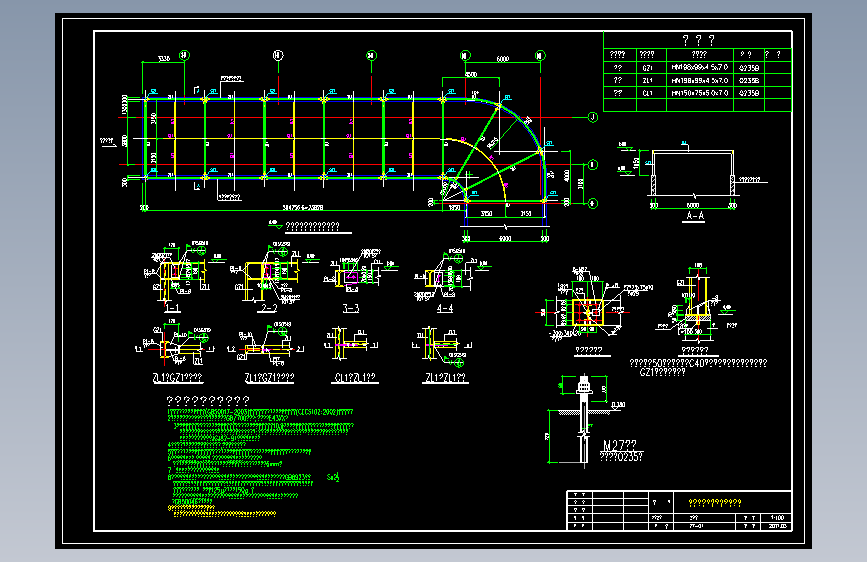This screenshot has height=562, width=867.
Task: Click the 6000 dimension under the A-A section
Action: click(x=693, y=205)
